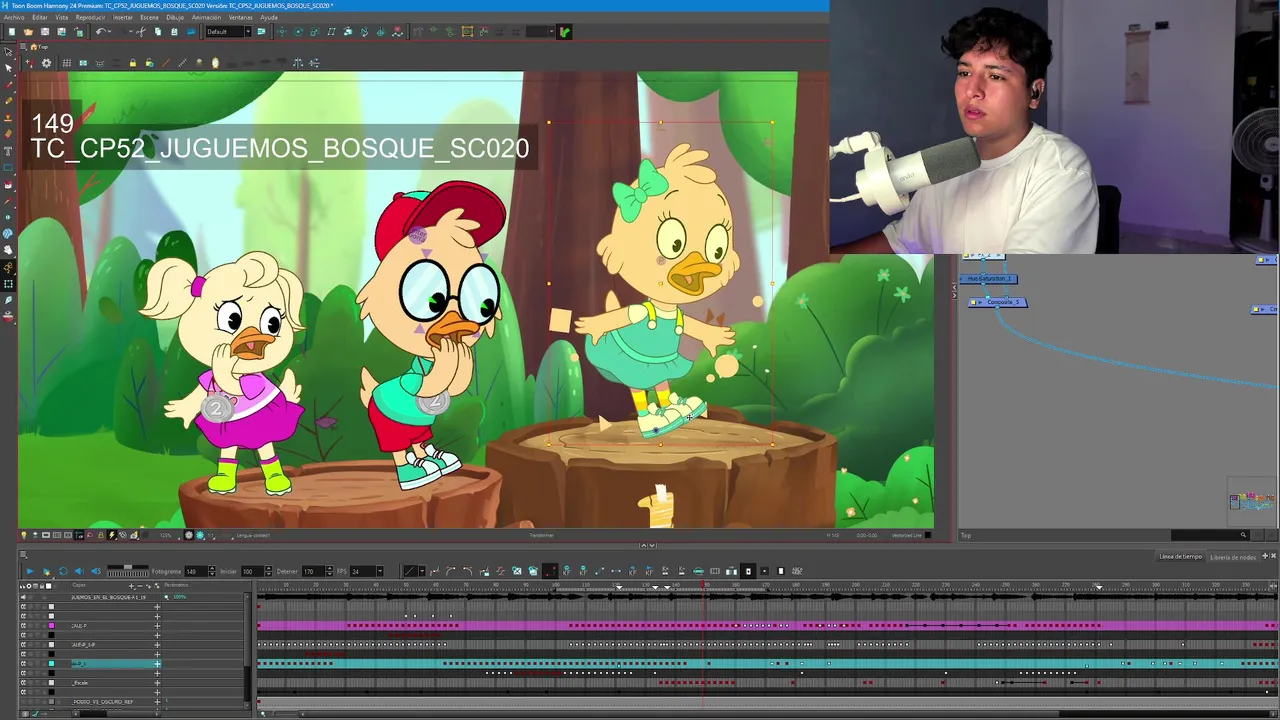Mute the audio layer speaker icon
Viewport: 1280px width, 720px height.
click(23, 597)
